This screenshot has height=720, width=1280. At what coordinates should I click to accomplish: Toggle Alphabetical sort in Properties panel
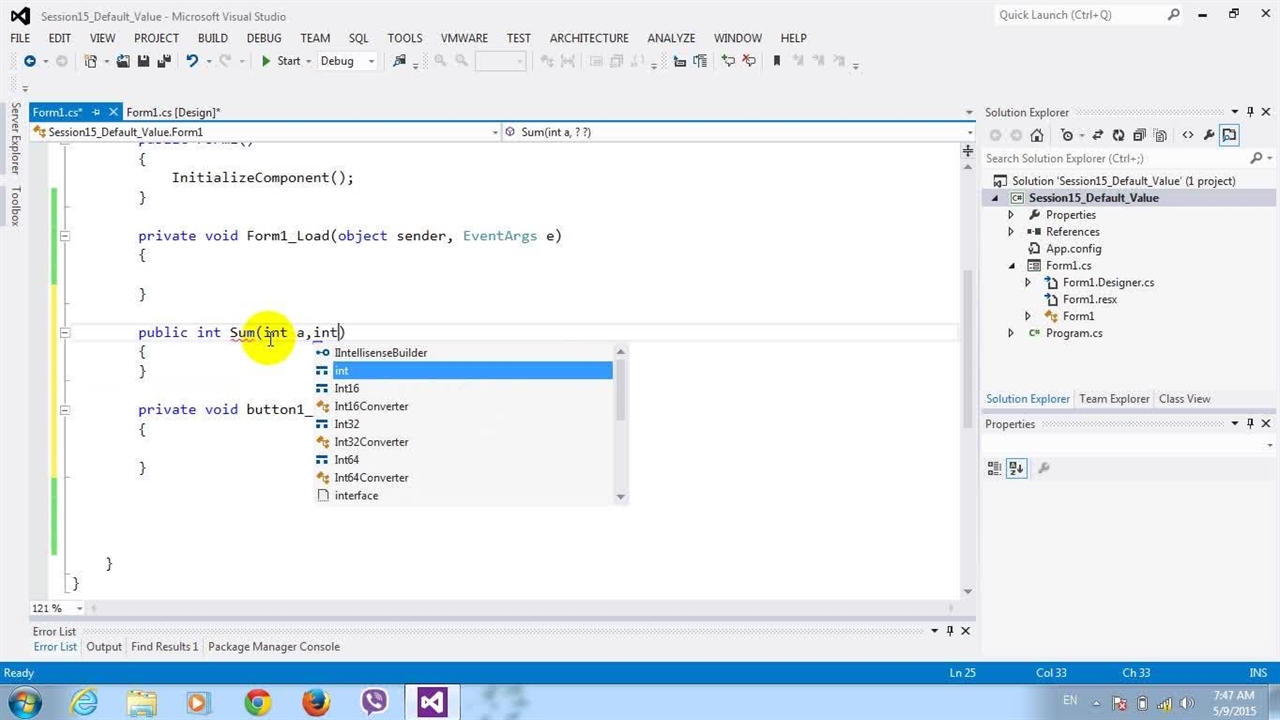[x=1016, y=467]
